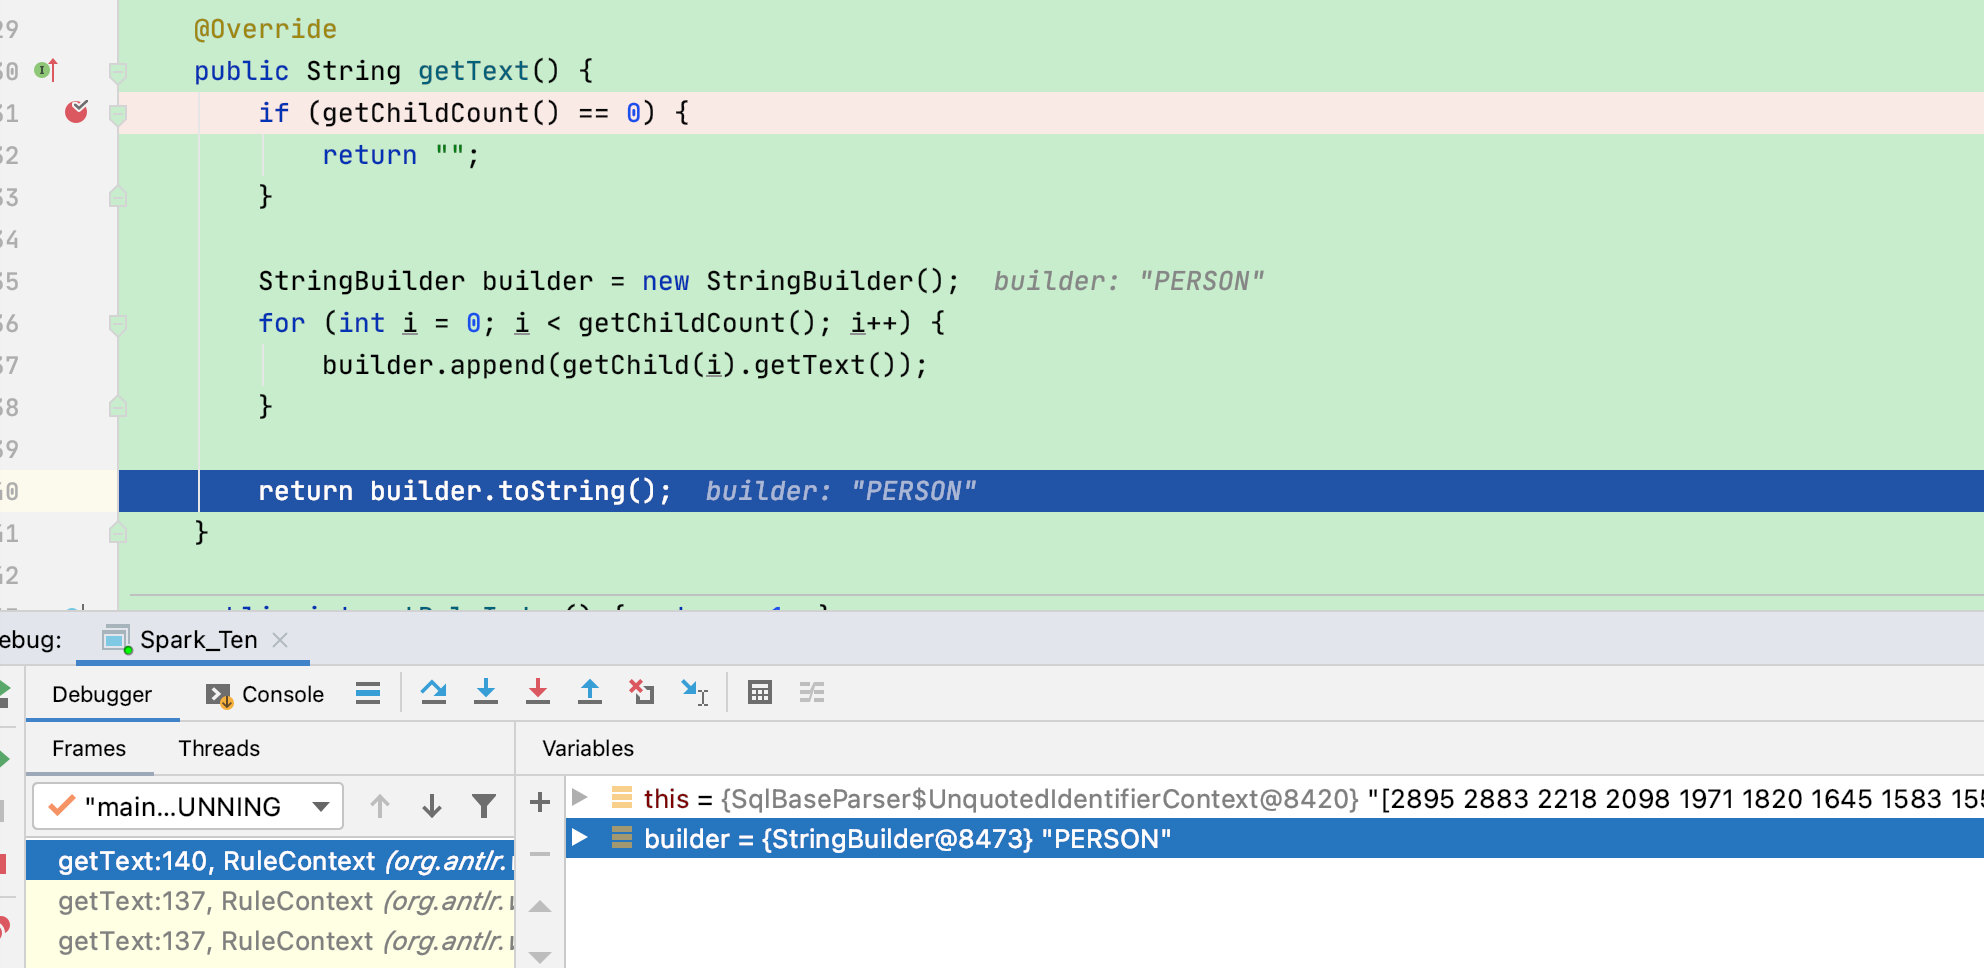Add a new watch with plus icon
Viewport: 1984px width, 968px height.
point(540,802)
